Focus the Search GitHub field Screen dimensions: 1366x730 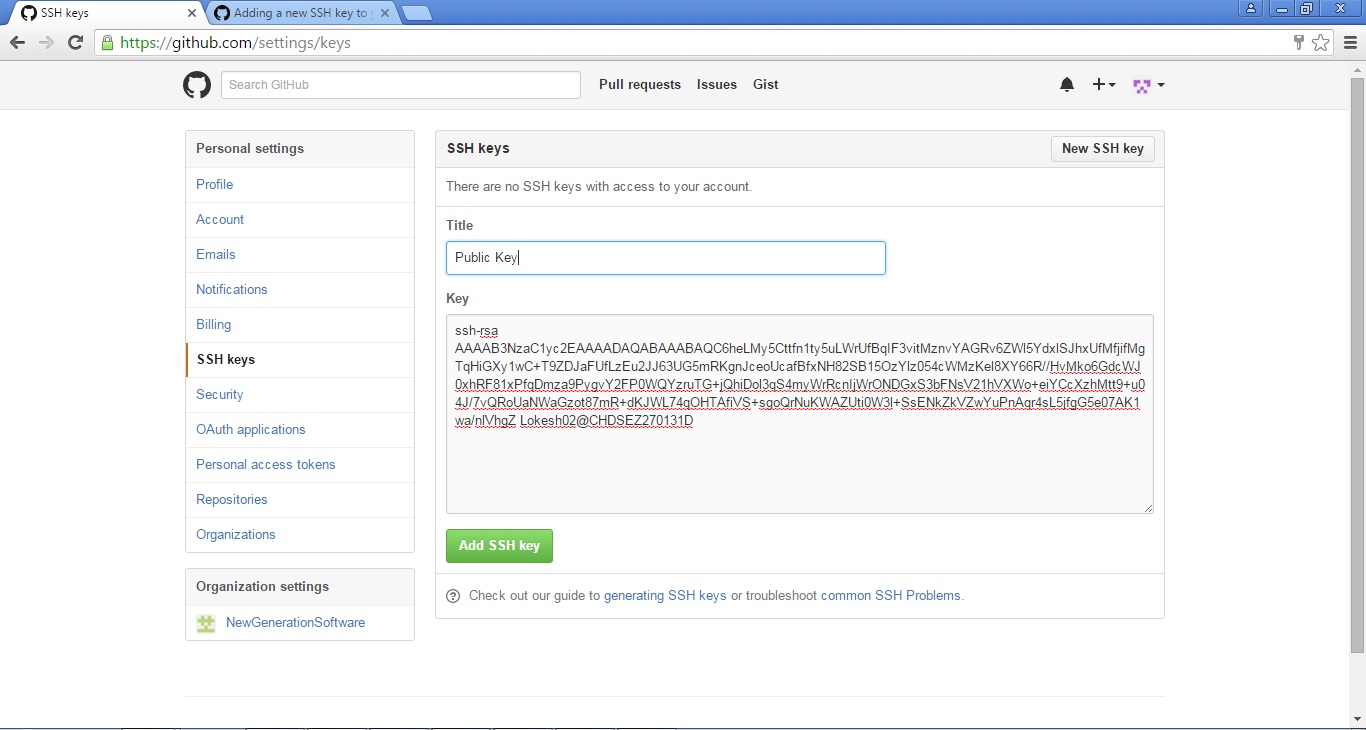click(x=401, y=85)
